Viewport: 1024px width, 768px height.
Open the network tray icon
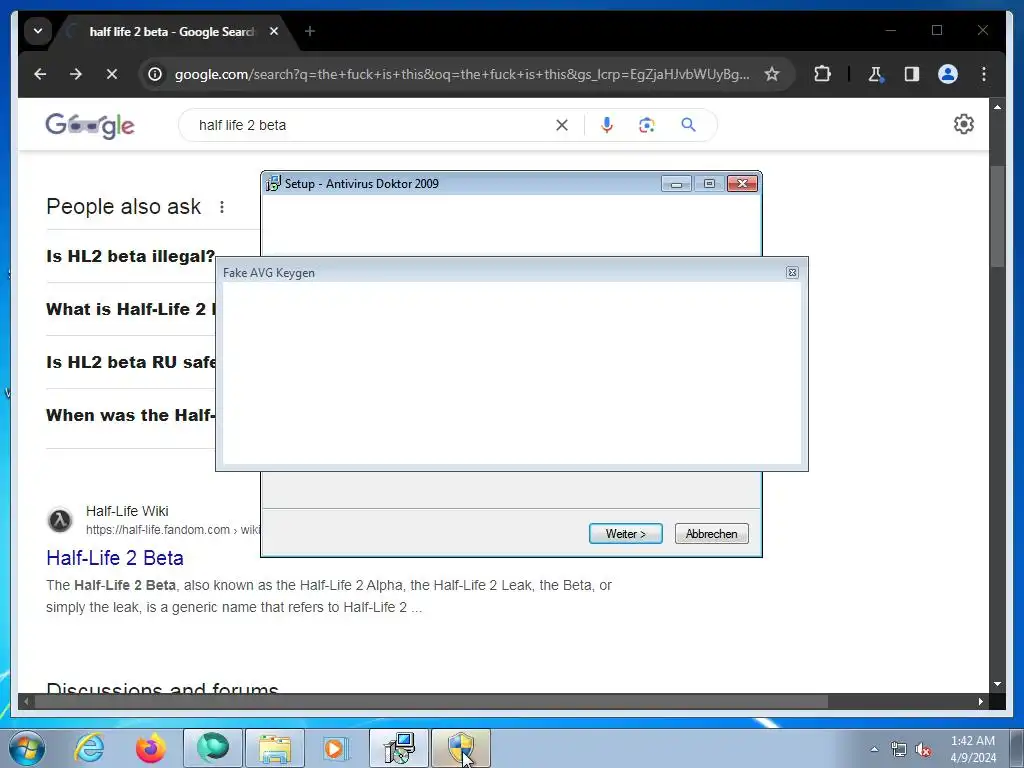coord(899,749)
